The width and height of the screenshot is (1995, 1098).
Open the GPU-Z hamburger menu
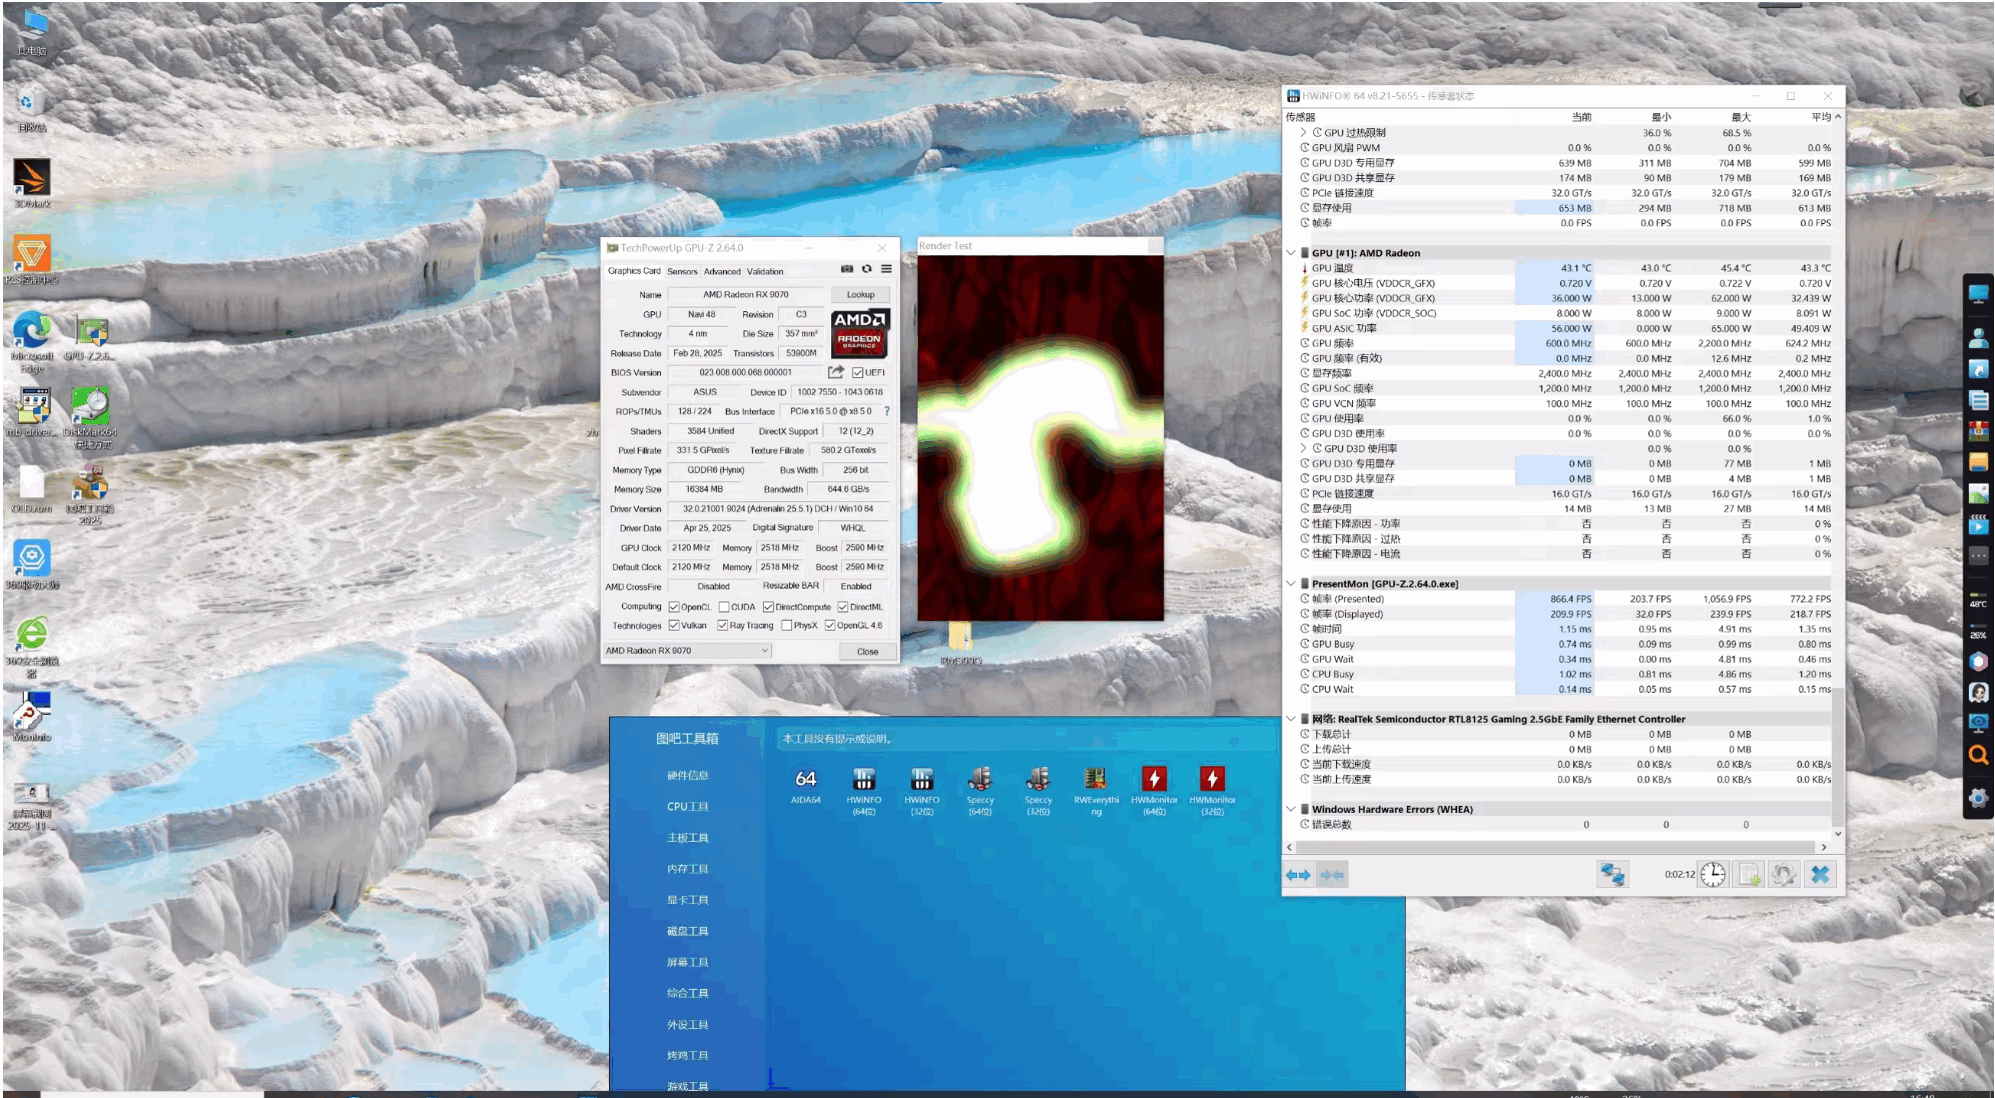click(886, 269)
